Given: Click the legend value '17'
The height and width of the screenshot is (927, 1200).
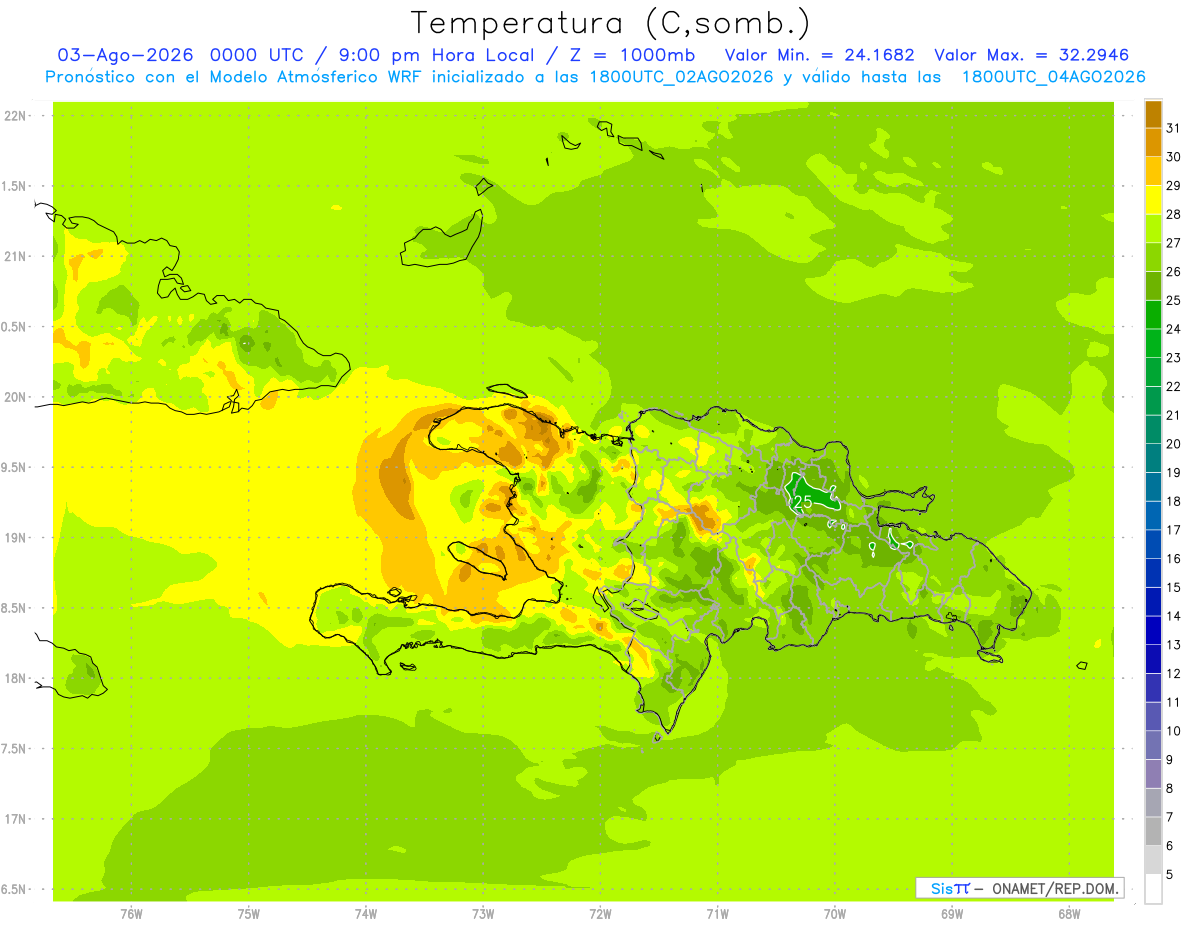Looking at the screenshot, I should tap(1174, 530).
